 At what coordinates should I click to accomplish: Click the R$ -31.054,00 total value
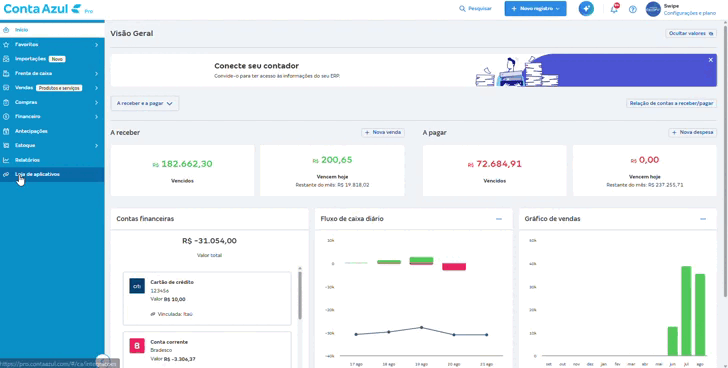pyautogui.click(x=209, y=241)
